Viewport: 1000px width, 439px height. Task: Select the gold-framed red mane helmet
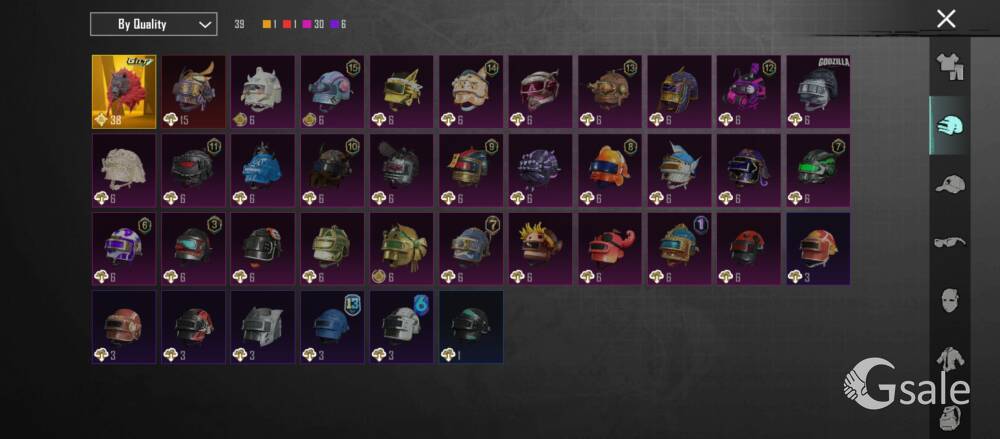click(124, 92)
